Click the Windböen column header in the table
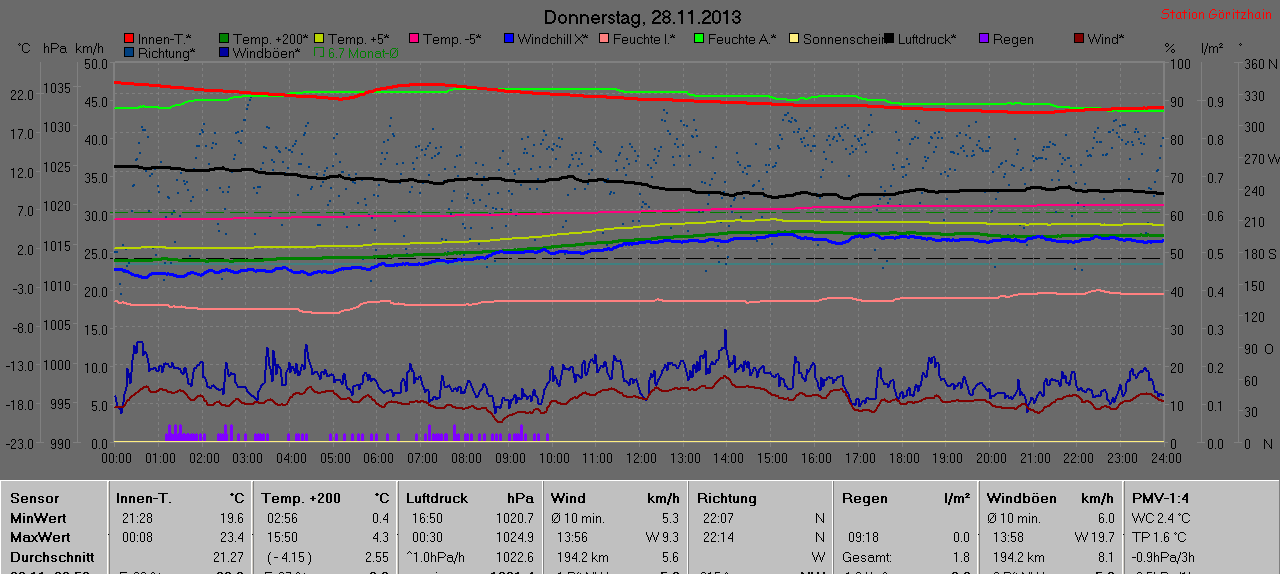This screenshot has width=1280, height=574. (1022, 498)
